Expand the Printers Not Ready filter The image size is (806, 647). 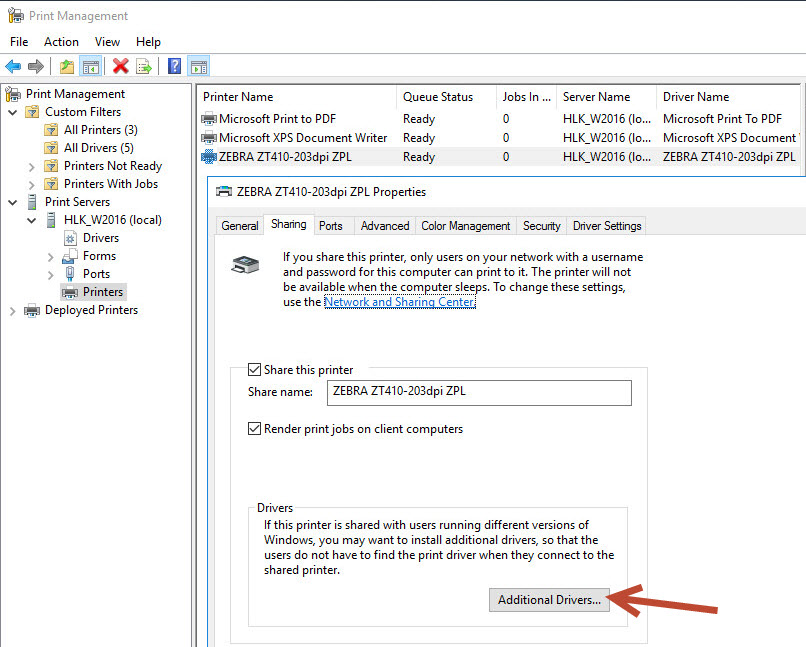[x=32, y=166]
